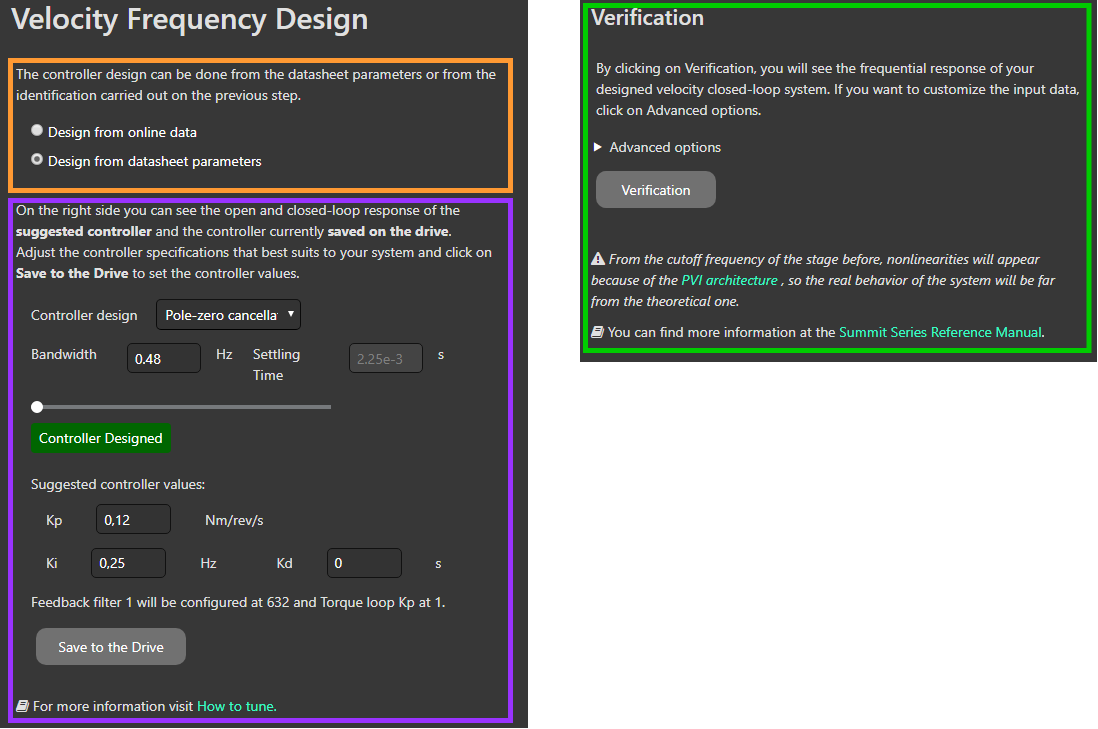
Task: Click the Kd value field
Action: coord(364,563)
